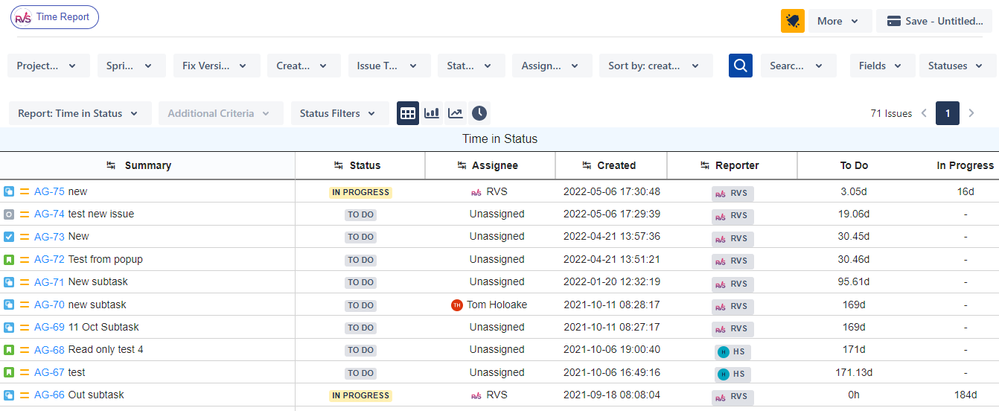Image resolution: width=999 pixels, height=411 pixels.
Task: Open the clock time view icon
Action: 479,113
